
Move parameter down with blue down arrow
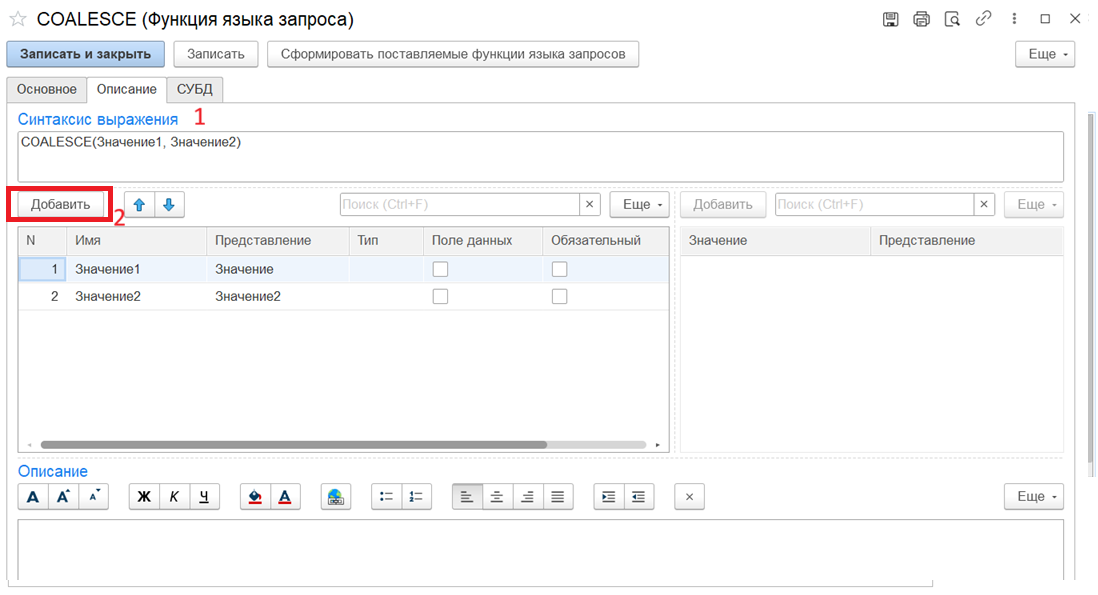169,204
